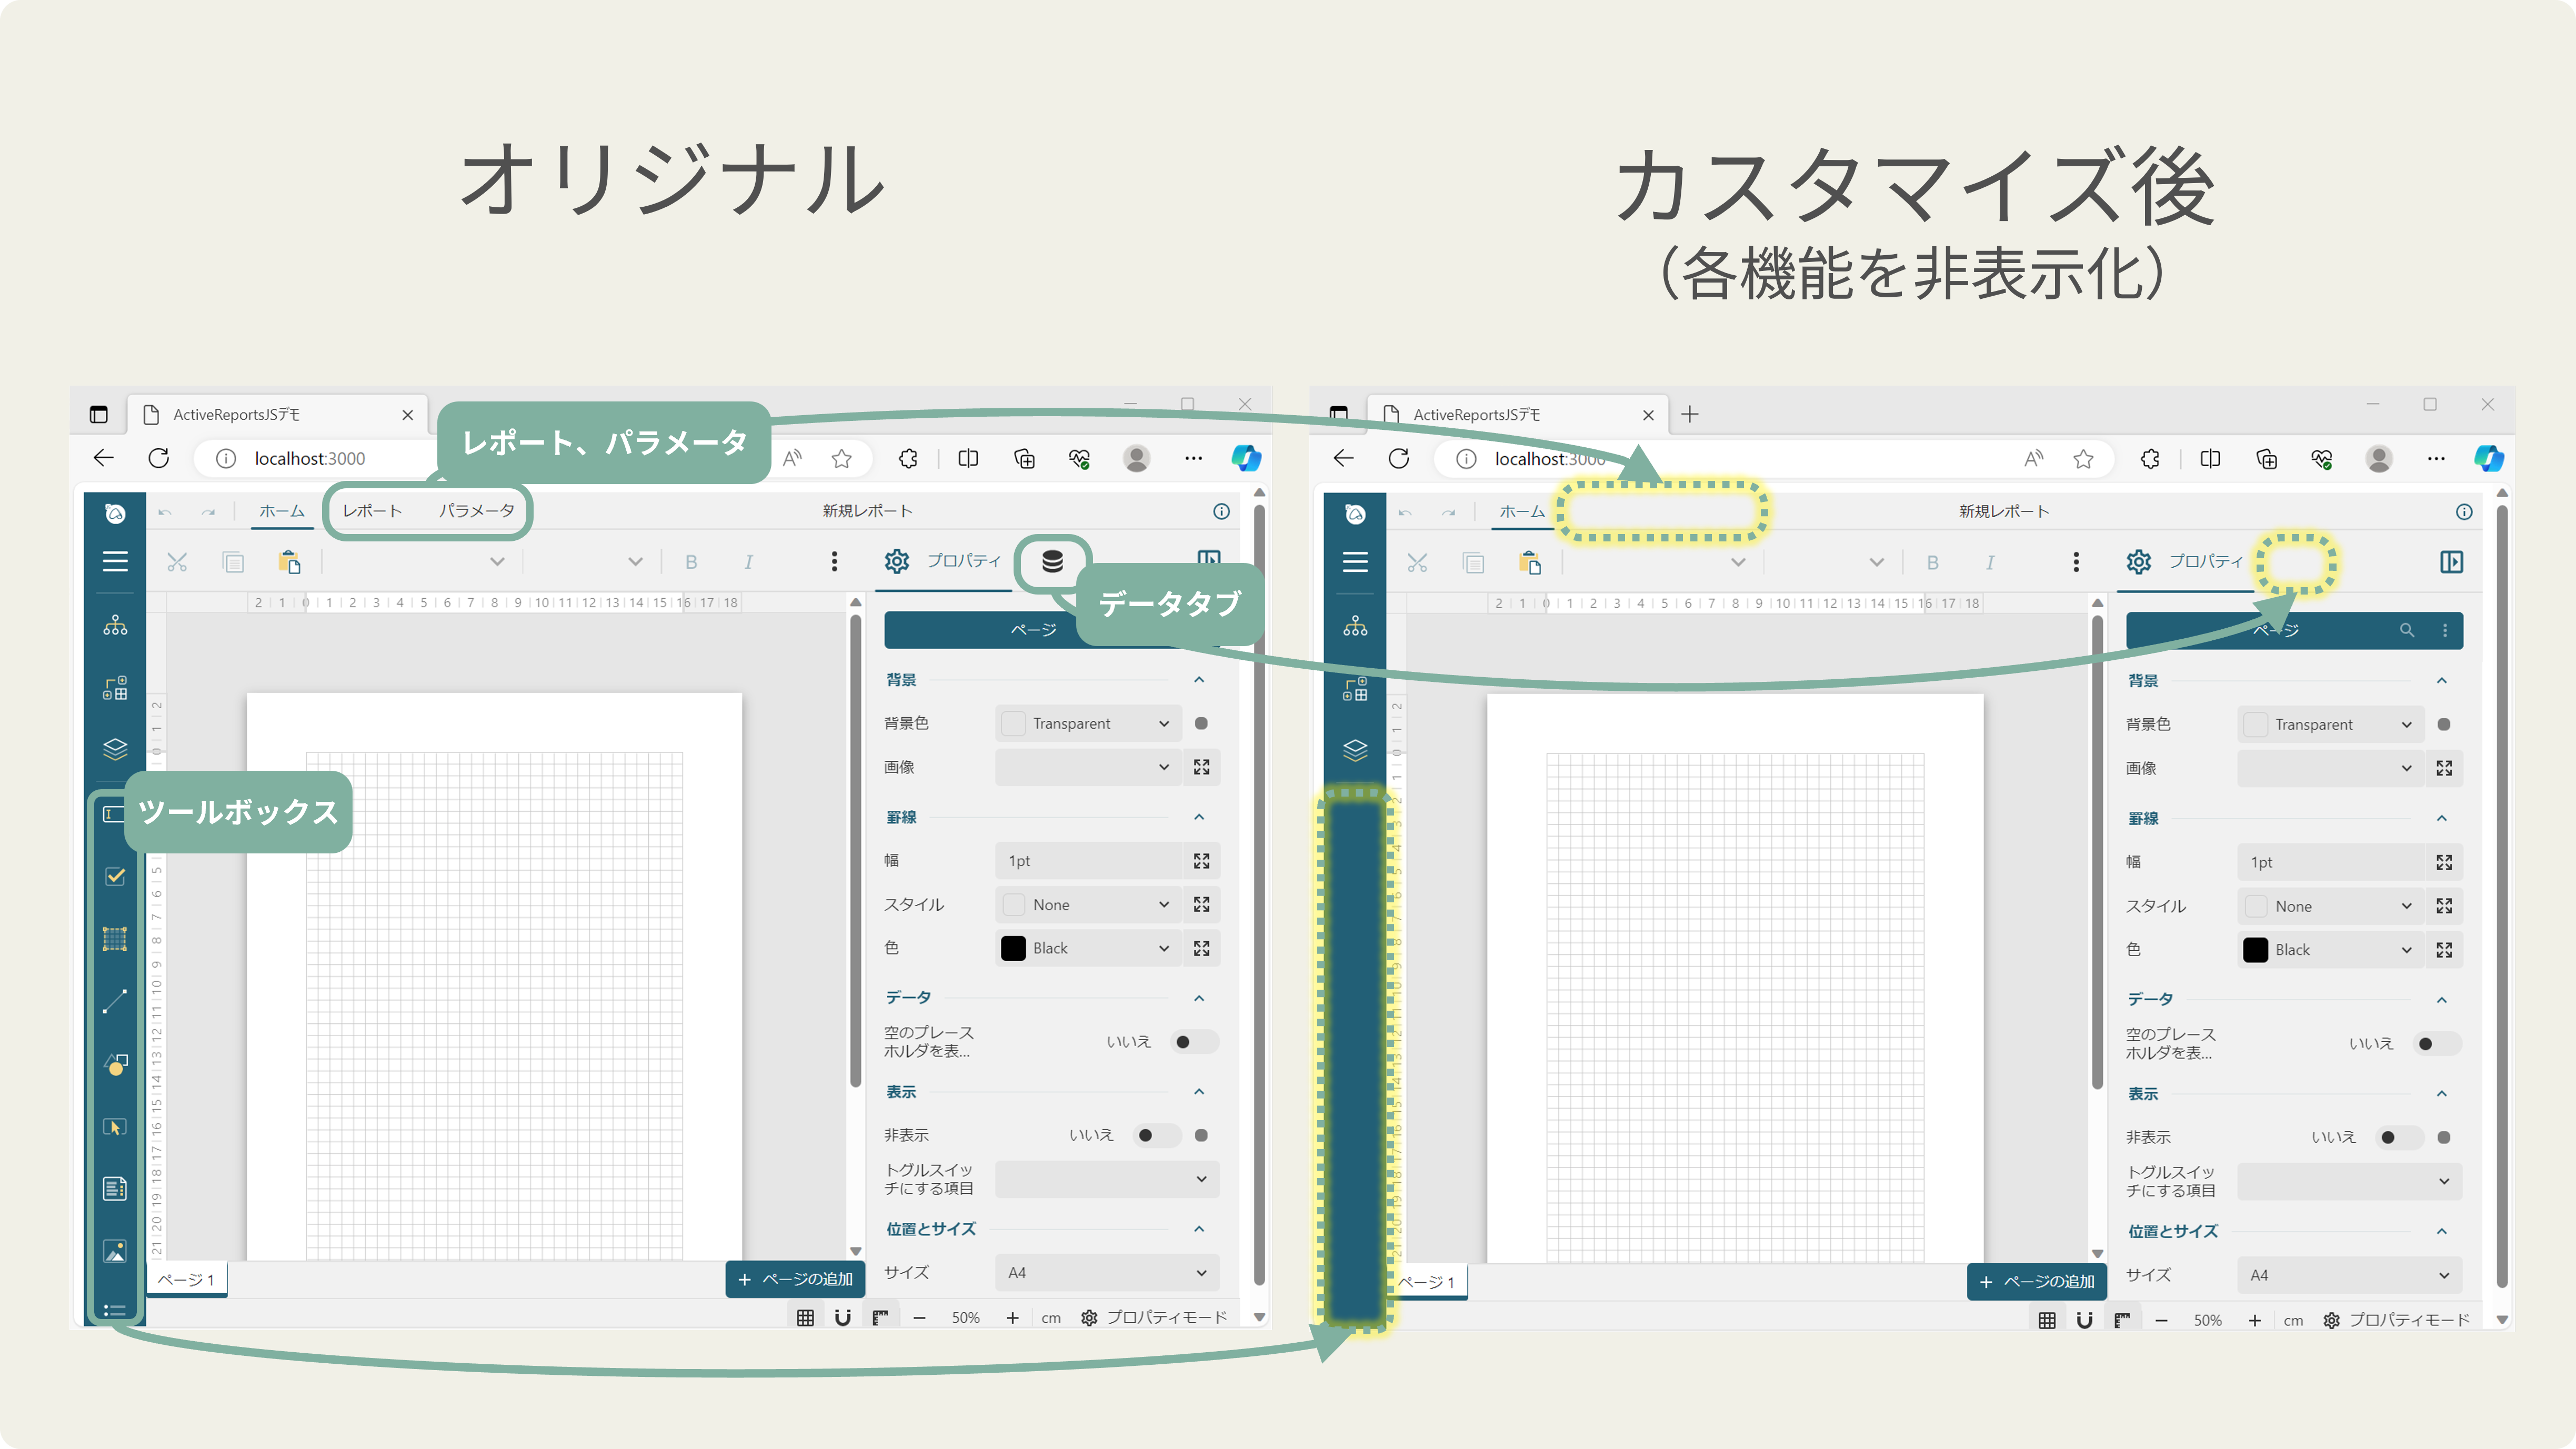Click the paste icon in the left window toolbar
This screenshot has width=2576, height=1449.
pyautogui.click(x=289, y=562)
